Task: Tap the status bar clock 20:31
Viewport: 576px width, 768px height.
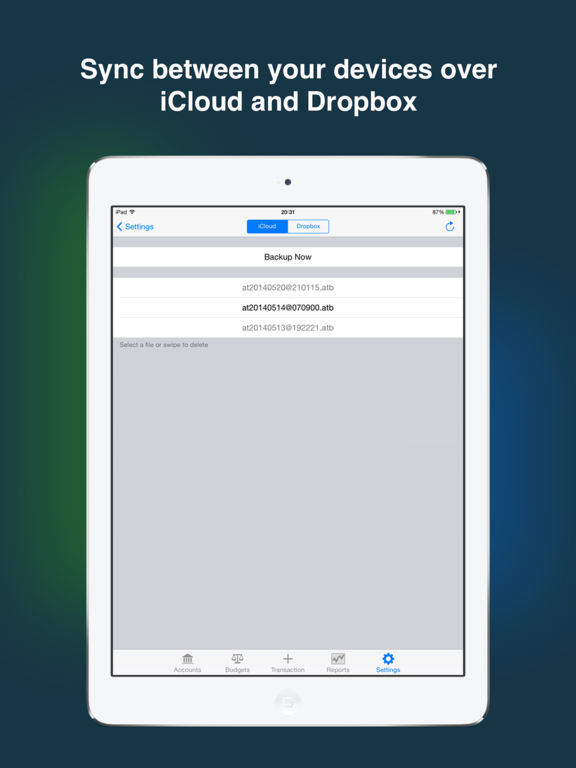Action: pos(288,212)
